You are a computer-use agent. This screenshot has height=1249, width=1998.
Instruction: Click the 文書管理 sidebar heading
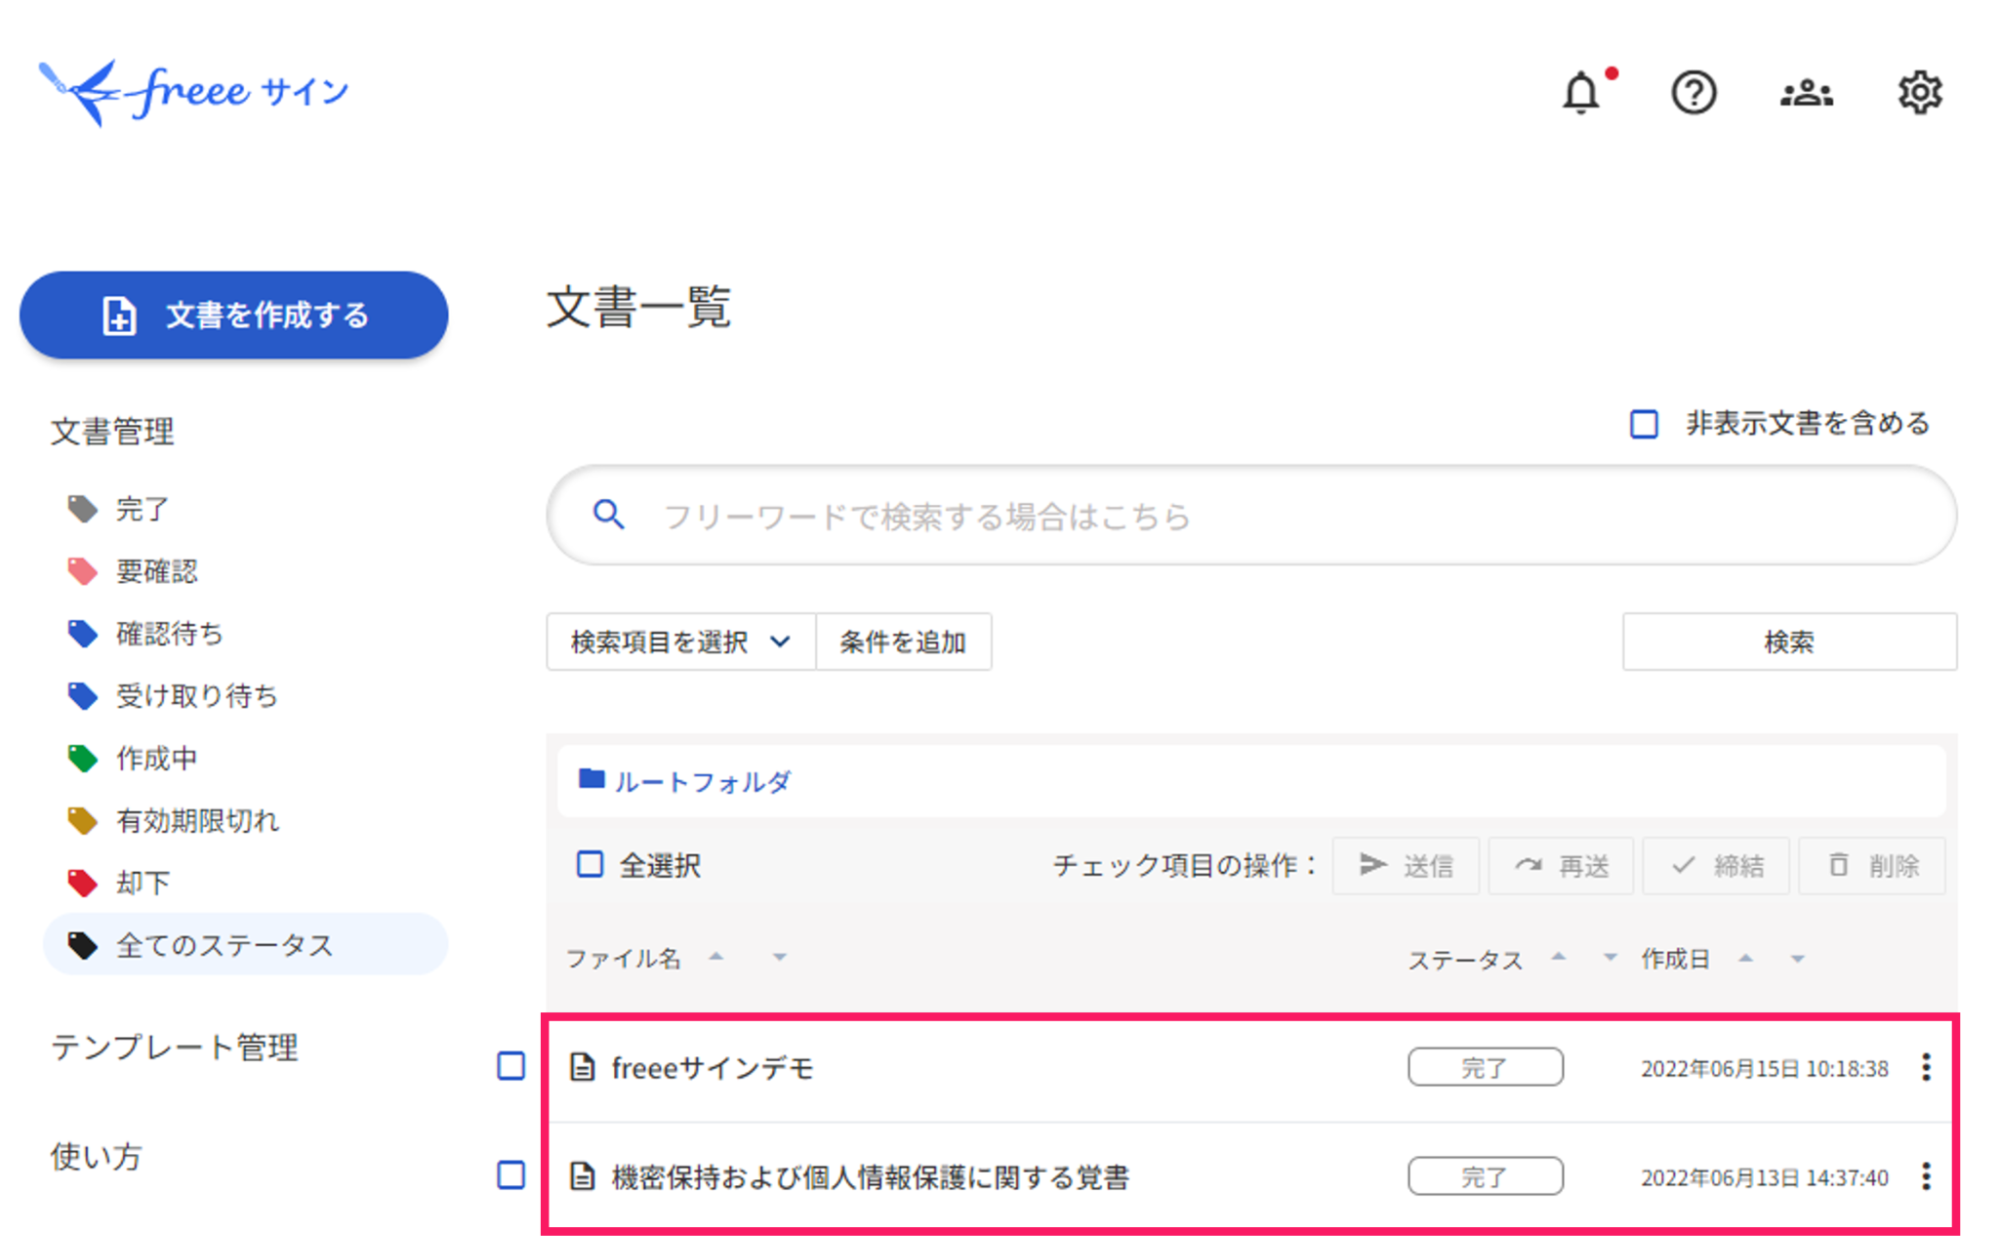pyautogui.click(x=112, y=431)
